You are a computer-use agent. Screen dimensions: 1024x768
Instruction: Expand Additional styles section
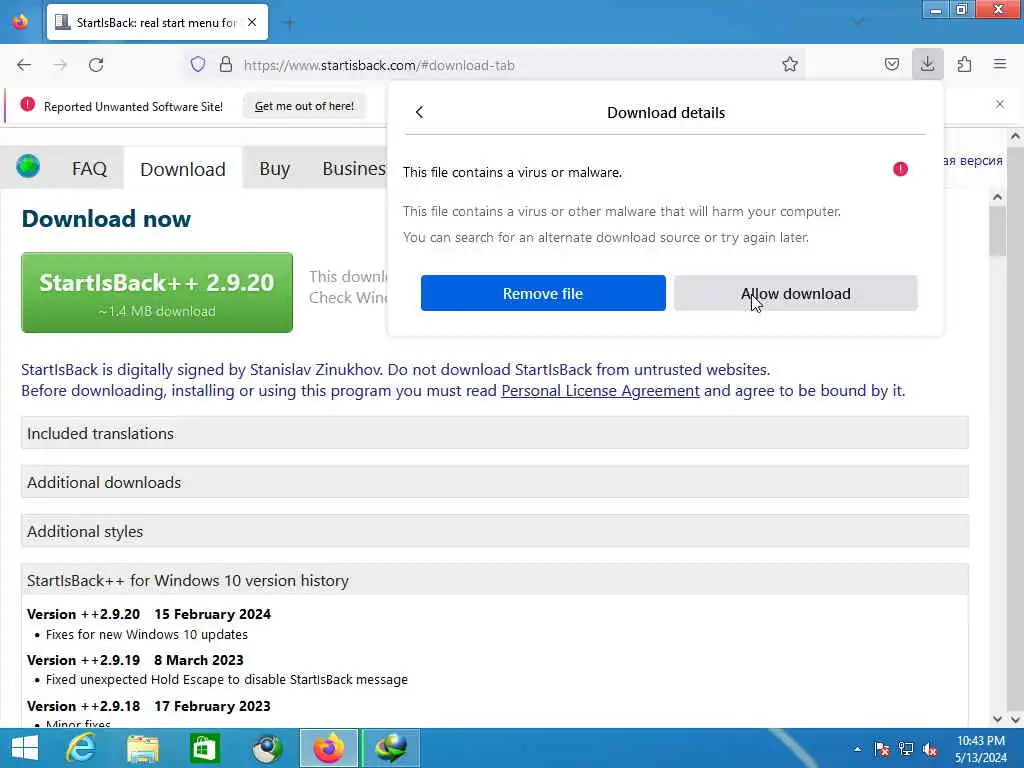(494, 532)
